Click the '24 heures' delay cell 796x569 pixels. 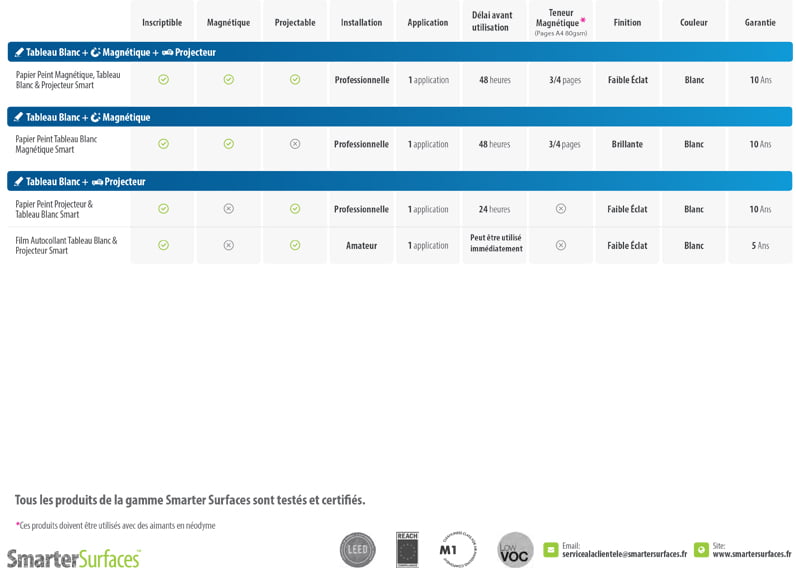[494, 209]
